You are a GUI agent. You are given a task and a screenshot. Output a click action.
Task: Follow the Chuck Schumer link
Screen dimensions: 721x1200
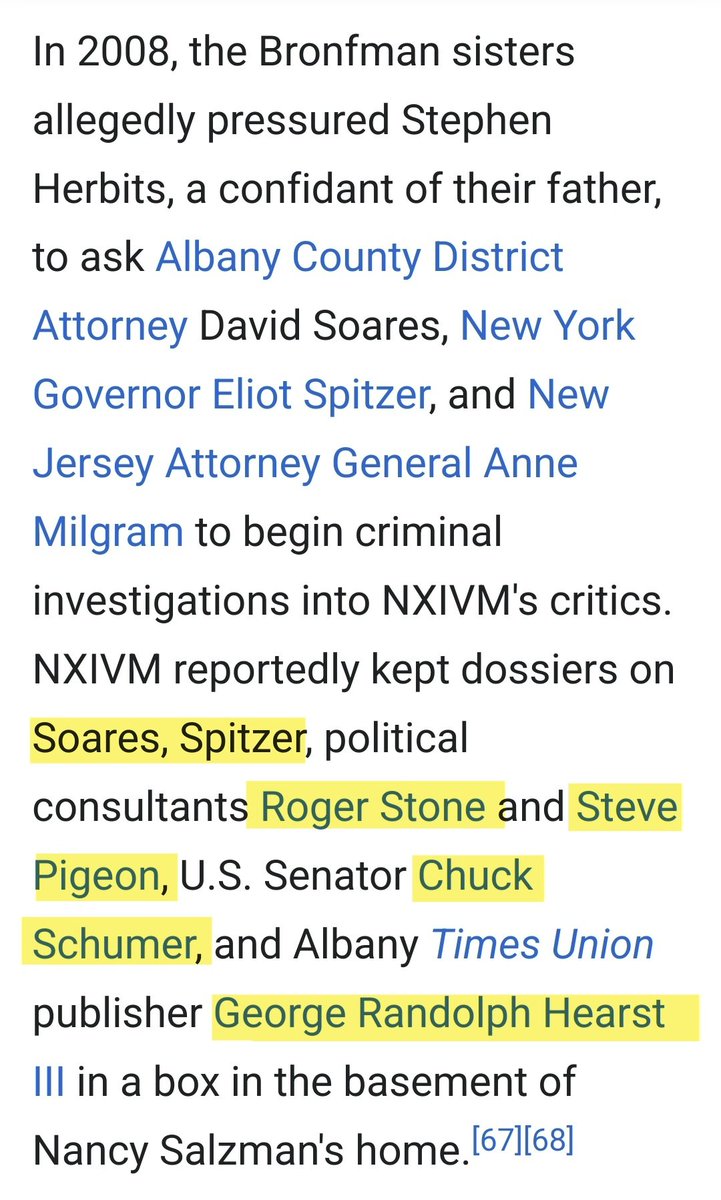[476, 876]
